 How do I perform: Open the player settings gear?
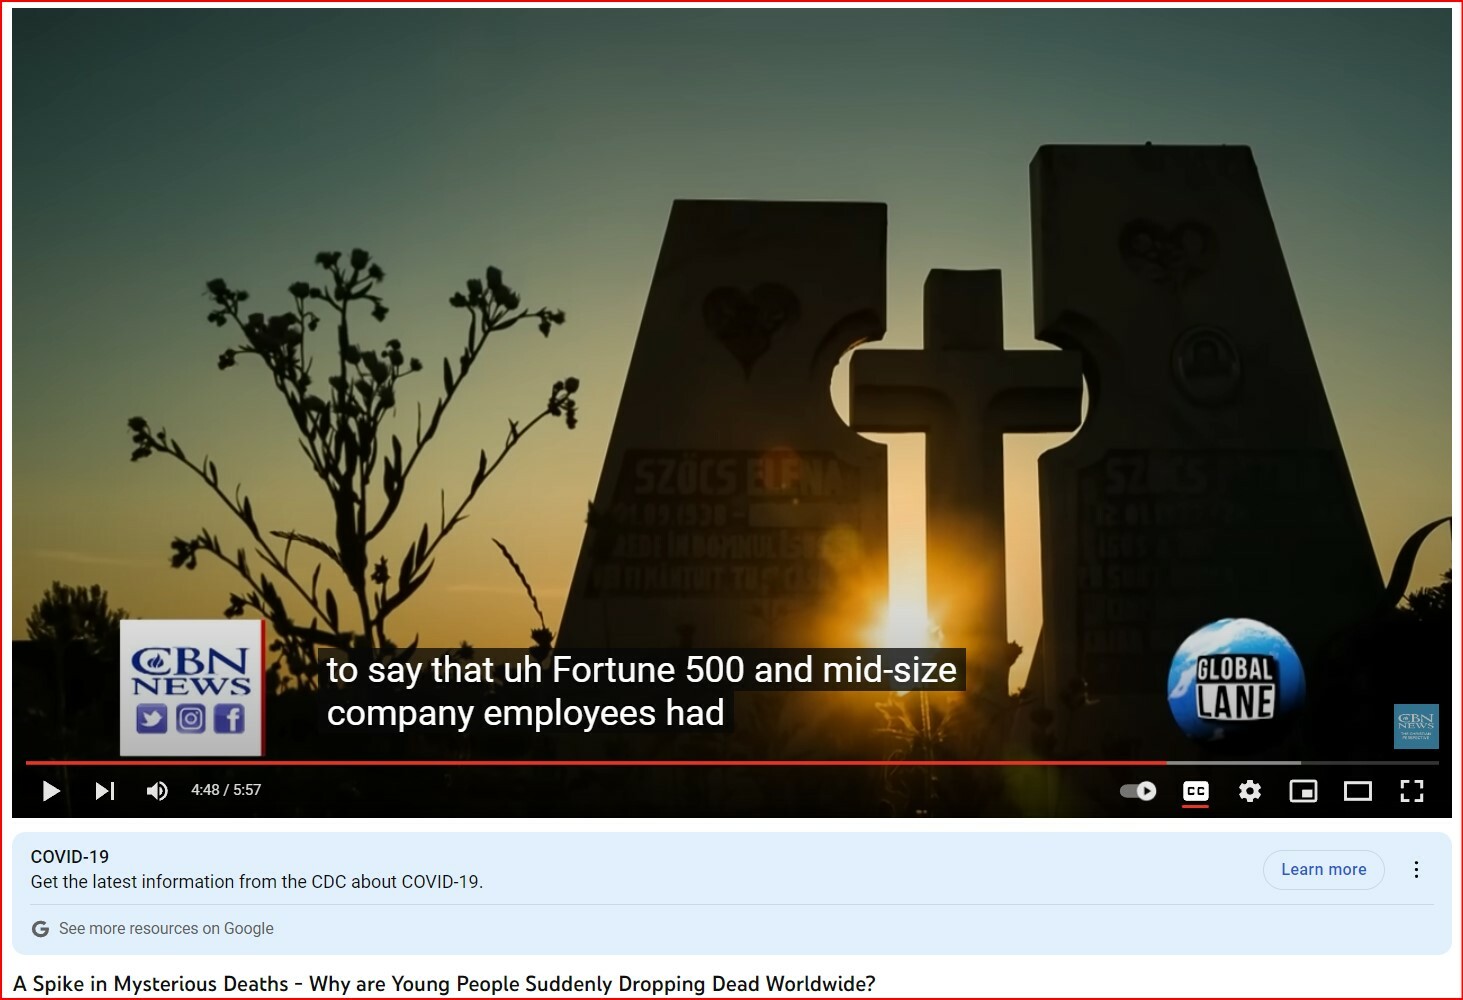[x=1249, y=791]
